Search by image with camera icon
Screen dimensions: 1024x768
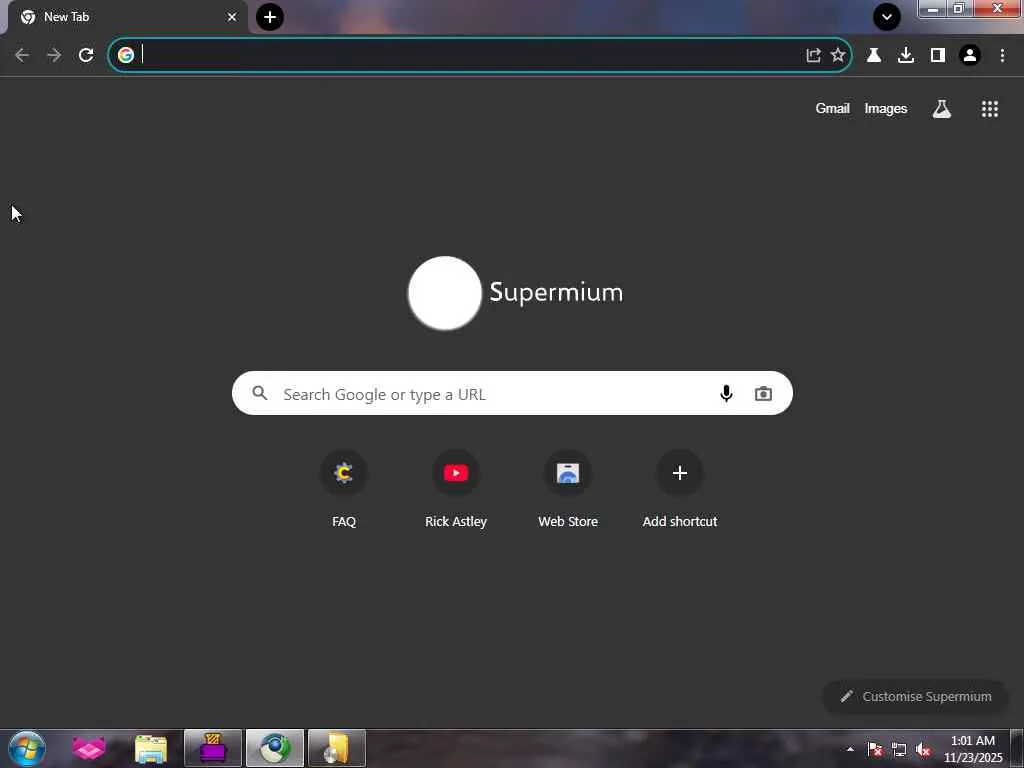click(763, 393)
